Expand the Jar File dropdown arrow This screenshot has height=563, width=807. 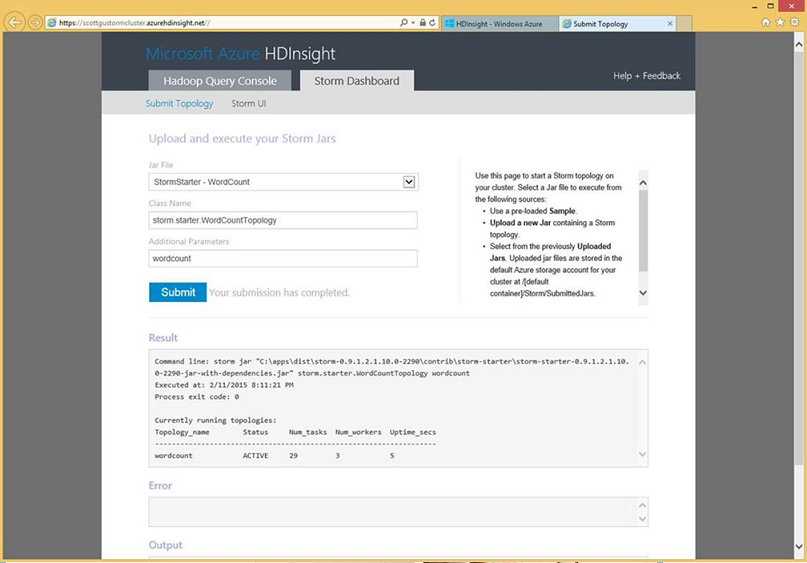click(409, 182)
